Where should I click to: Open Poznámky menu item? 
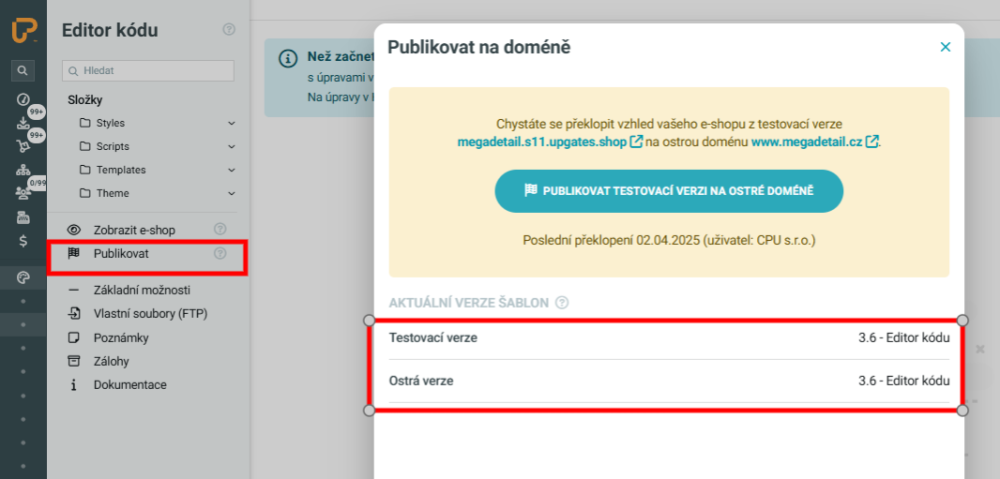[x=121, y=337]
